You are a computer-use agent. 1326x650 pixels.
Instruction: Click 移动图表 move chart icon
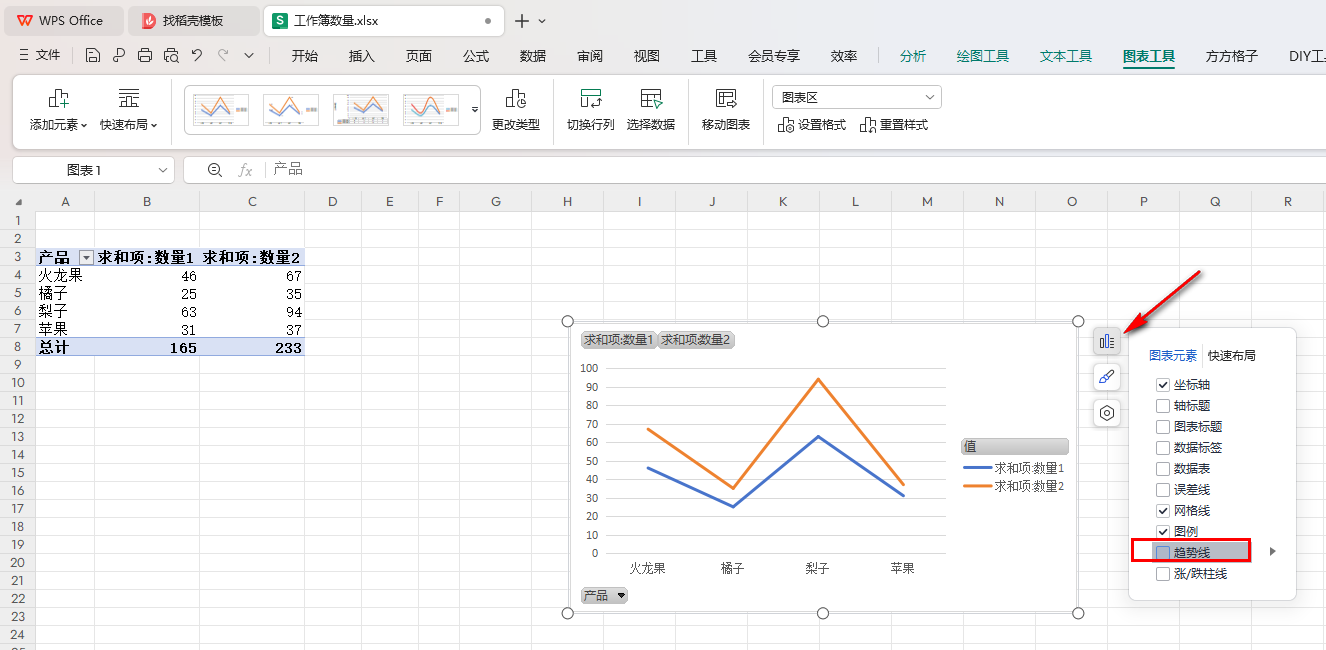pos(726,111)
